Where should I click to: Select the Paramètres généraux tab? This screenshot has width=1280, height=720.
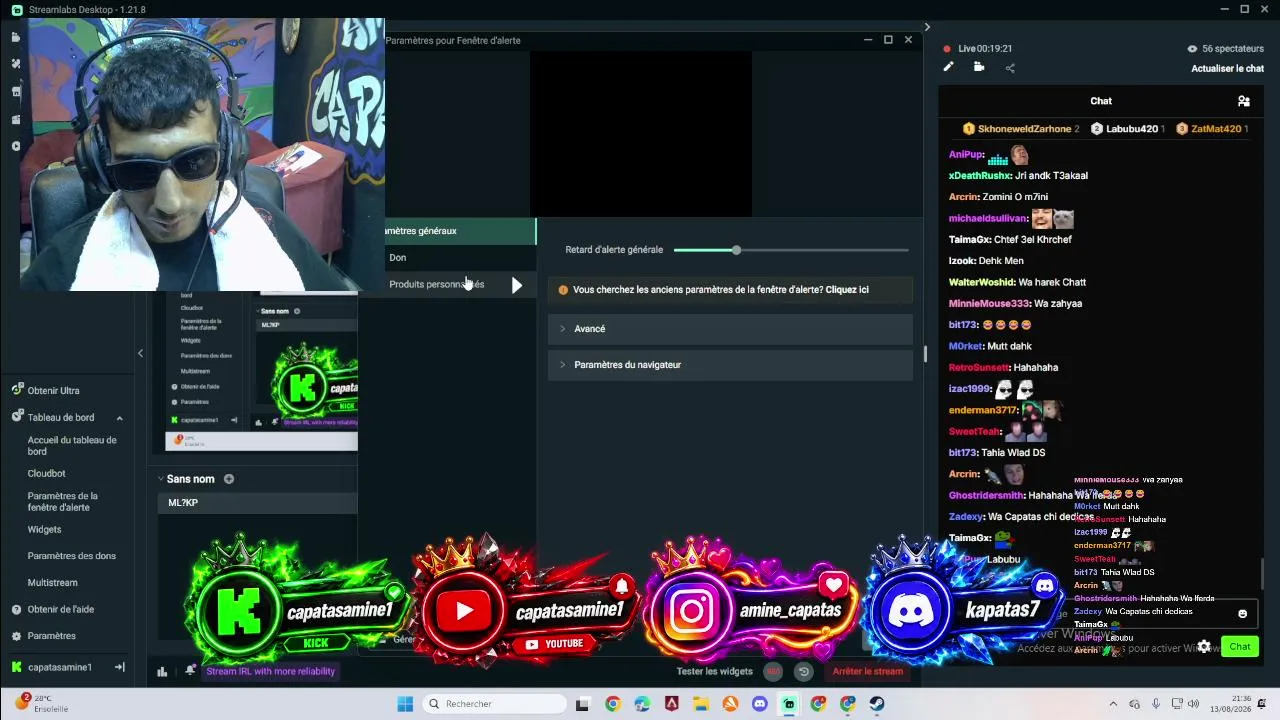461,231
